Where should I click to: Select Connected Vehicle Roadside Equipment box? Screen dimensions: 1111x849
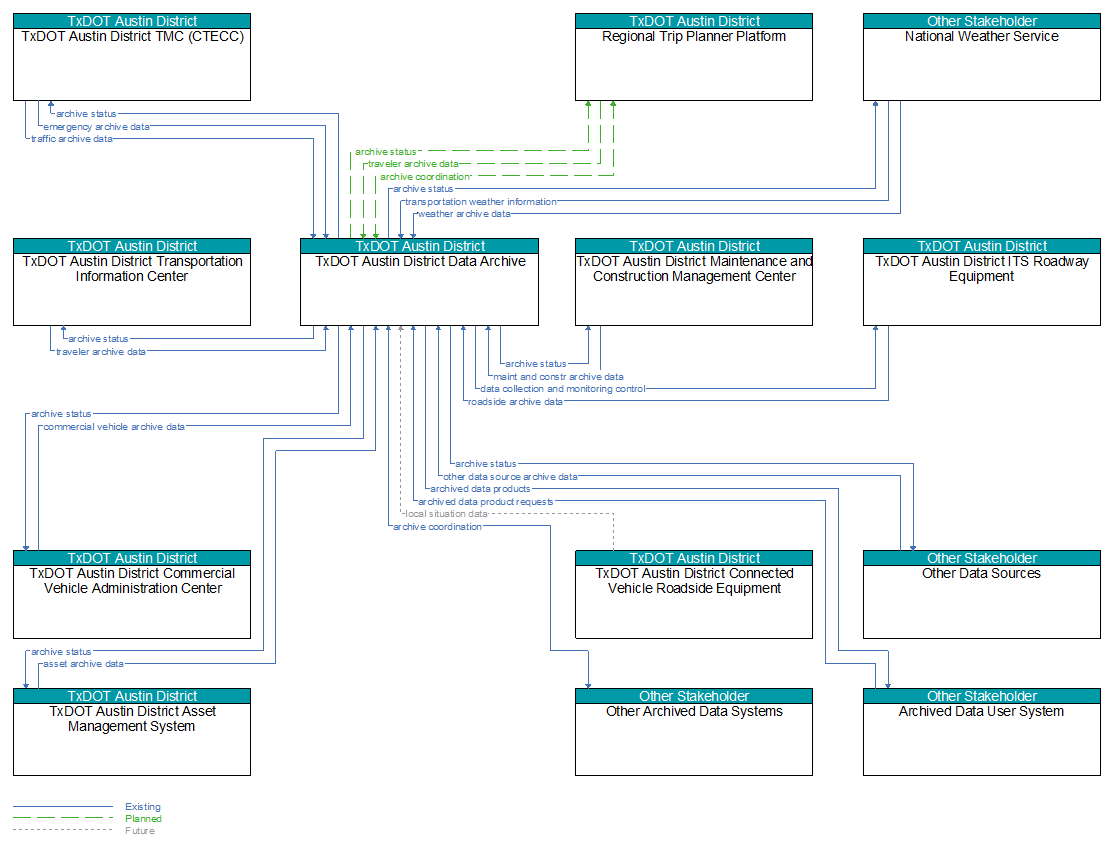(694, 595)
